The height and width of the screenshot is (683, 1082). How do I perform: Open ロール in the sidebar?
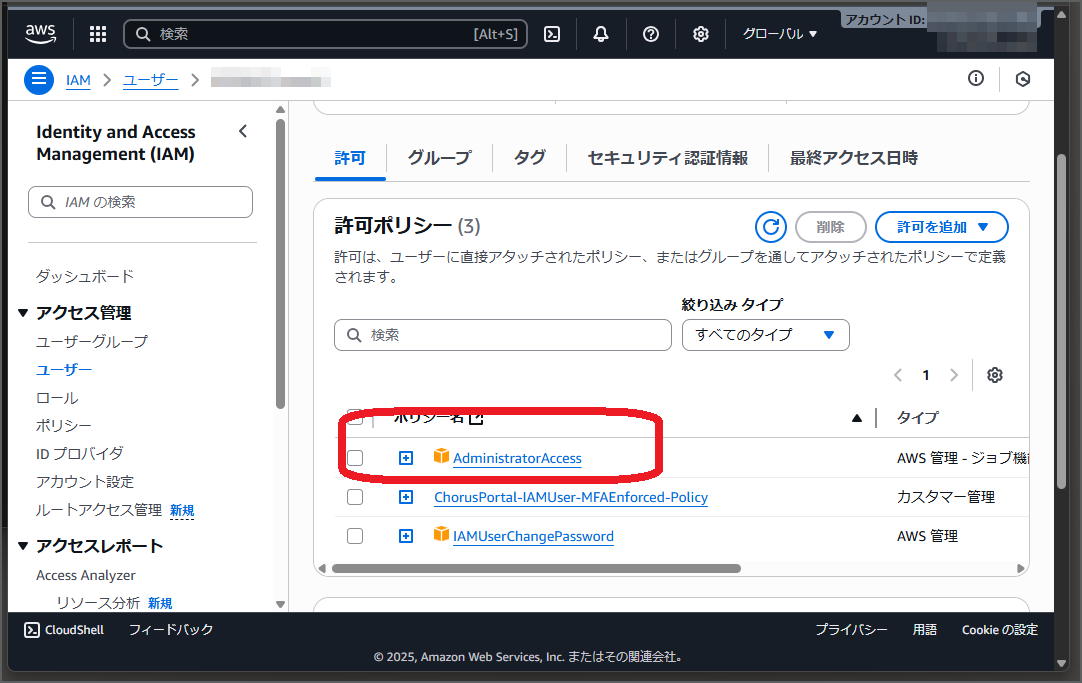tap(57, 398)
